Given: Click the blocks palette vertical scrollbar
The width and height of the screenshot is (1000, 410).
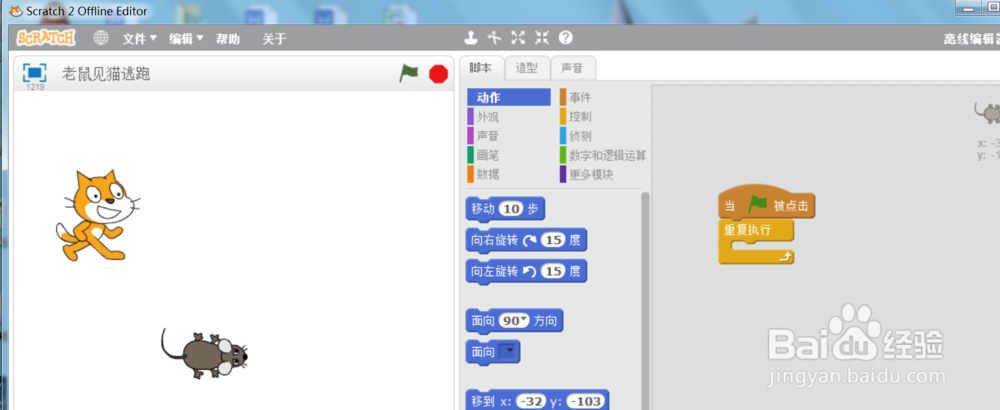Looking at the screenshot, I should tap(645, 300).
